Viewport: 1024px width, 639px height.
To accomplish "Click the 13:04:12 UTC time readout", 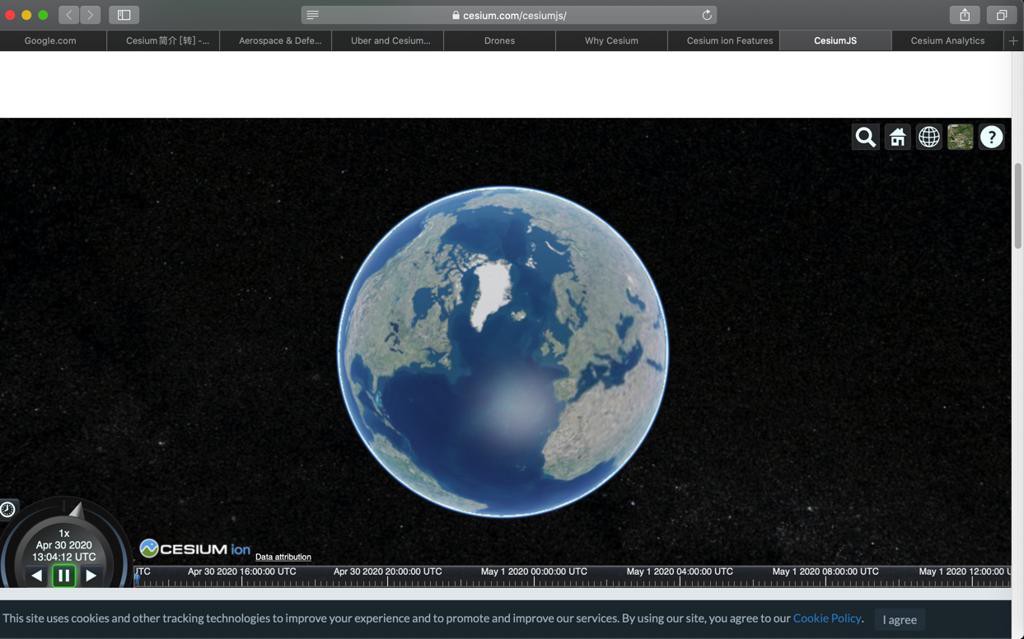I will click(x=64, y=557).
